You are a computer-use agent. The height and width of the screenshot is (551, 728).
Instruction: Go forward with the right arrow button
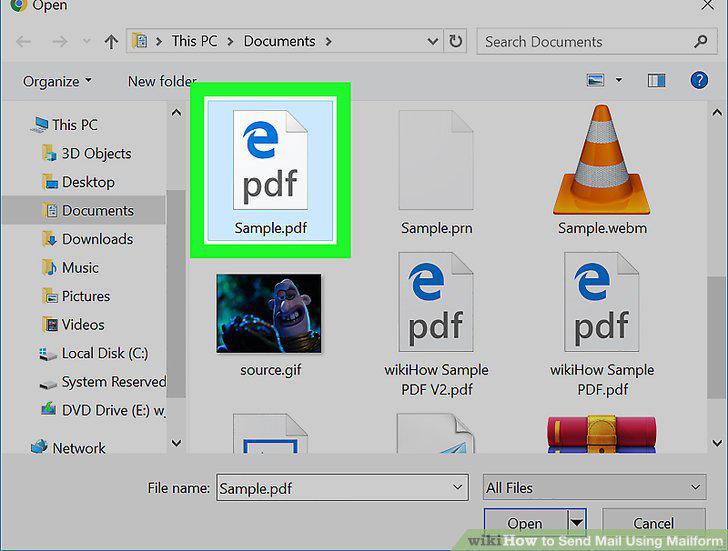pos(59,42)
